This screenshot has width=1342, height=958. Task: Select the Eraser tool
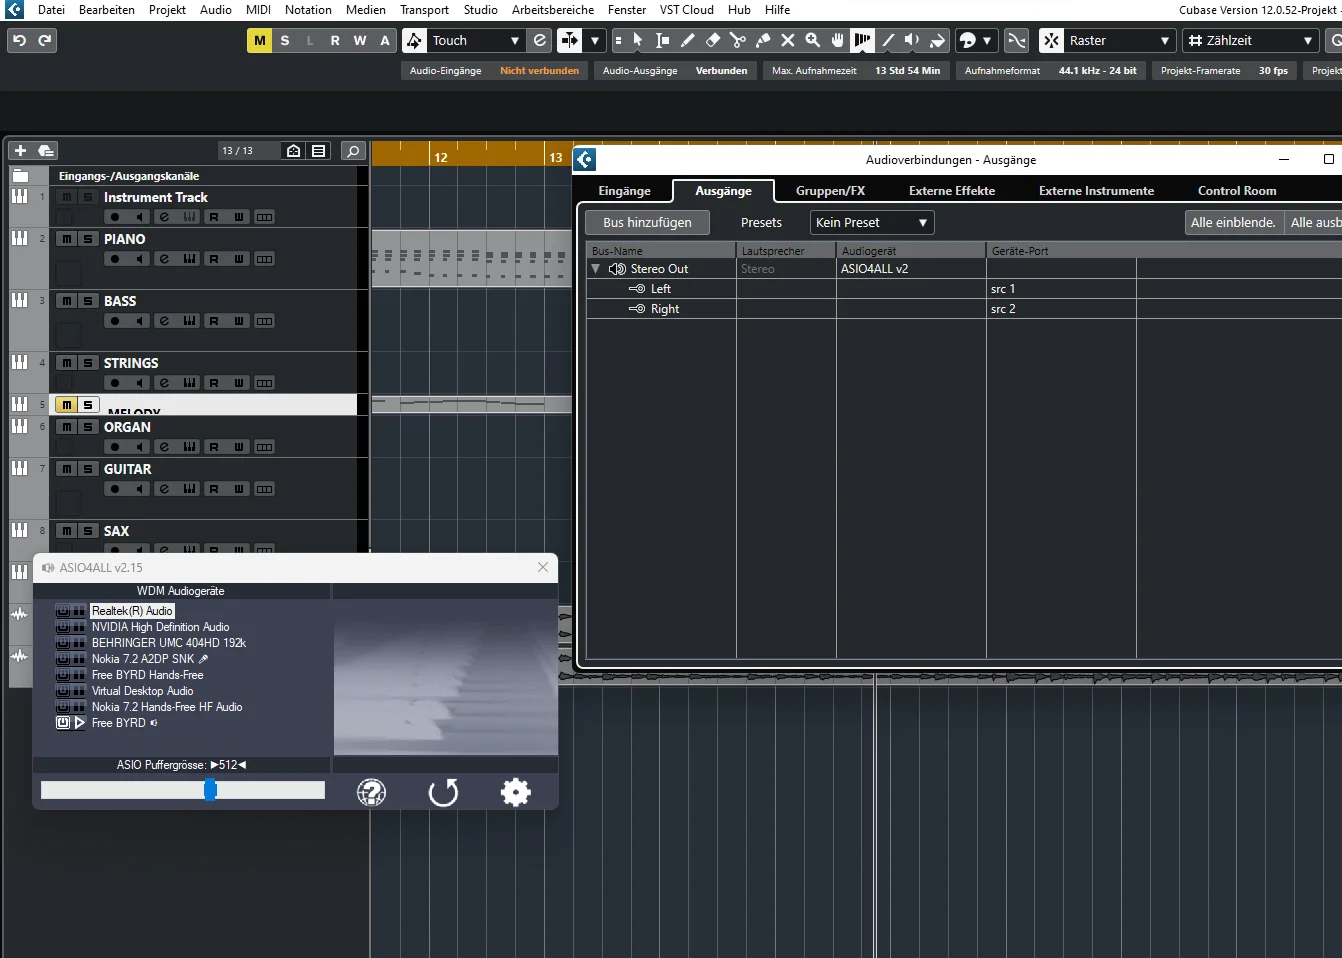click(x=713, y=40)
